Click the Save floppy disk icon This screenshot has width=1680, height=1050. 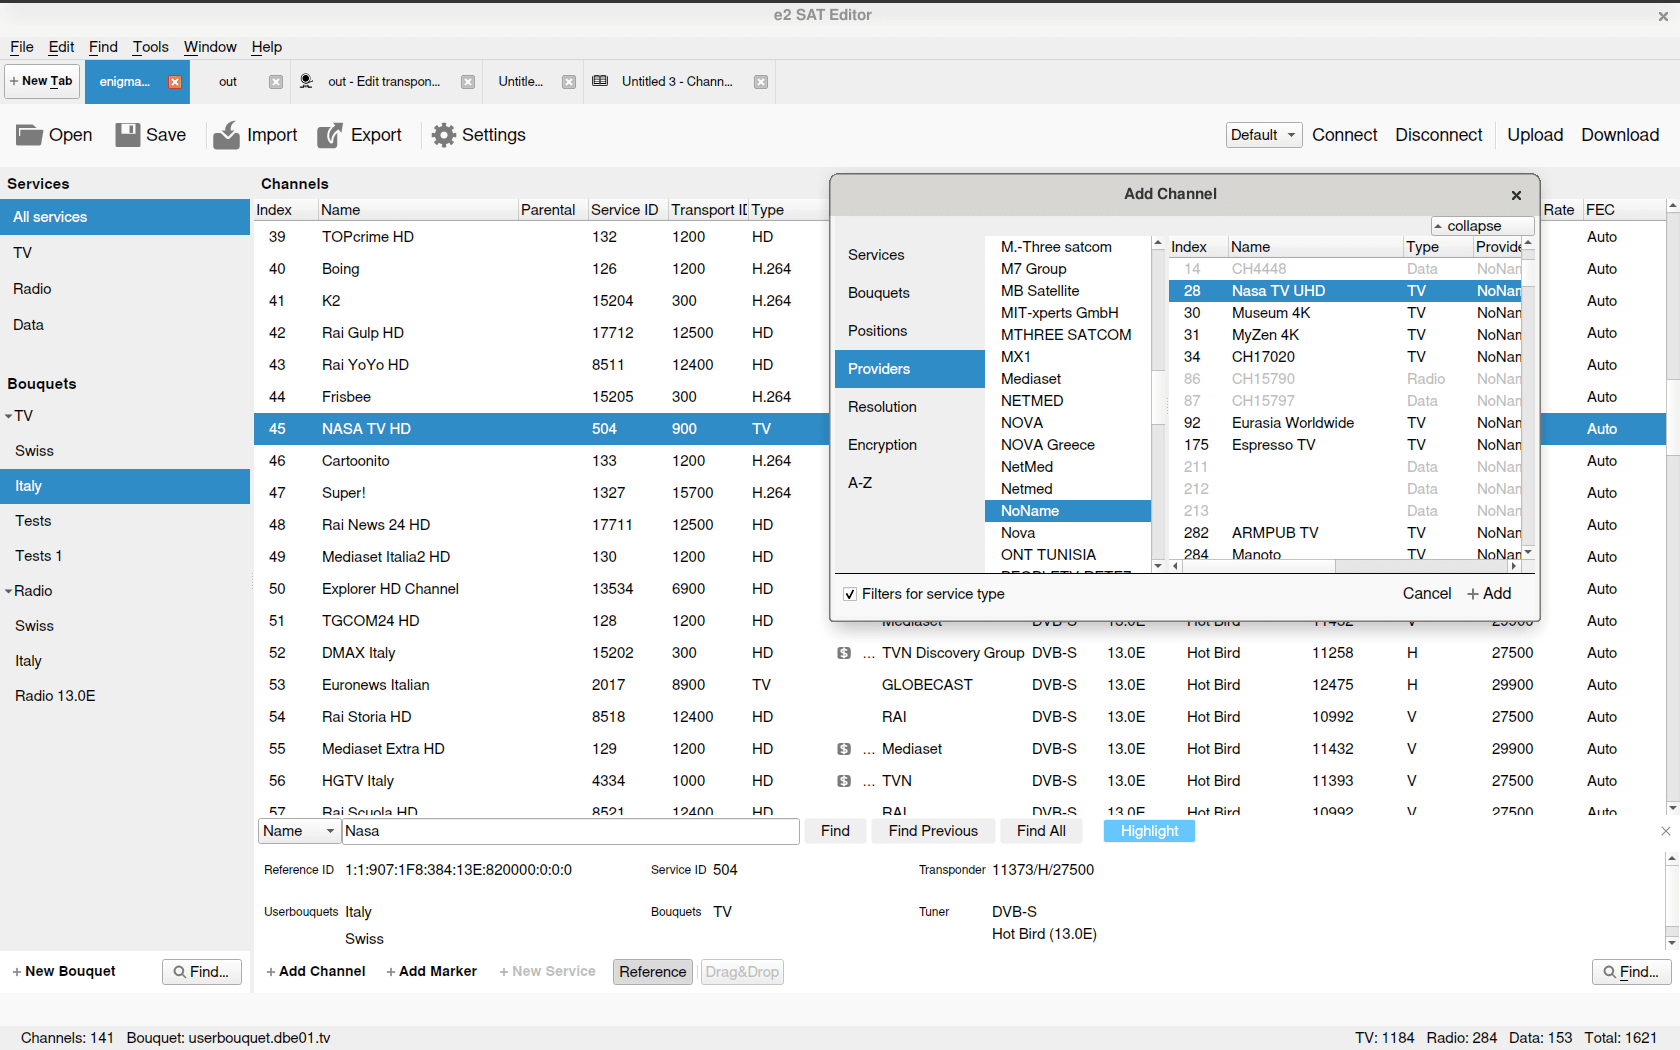click(127, 135)
